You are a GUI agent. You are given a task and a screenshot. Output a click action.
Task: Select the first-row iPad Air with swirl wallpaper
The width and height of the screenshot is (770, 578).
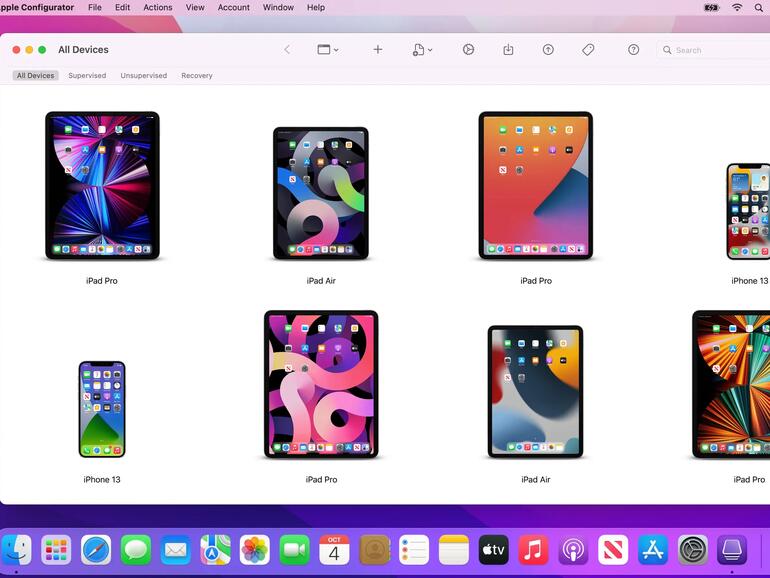(x=321, y=193)
